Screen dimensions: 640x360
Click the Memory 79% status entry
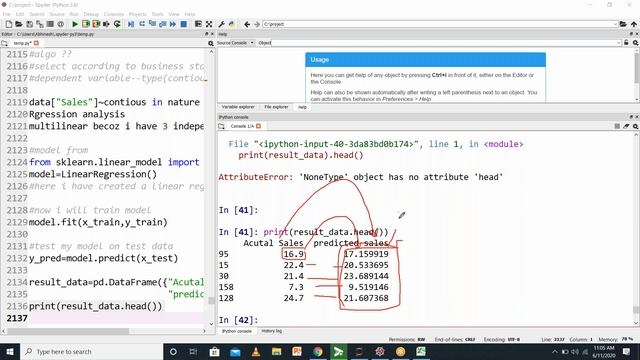click(x=616, y=339)
